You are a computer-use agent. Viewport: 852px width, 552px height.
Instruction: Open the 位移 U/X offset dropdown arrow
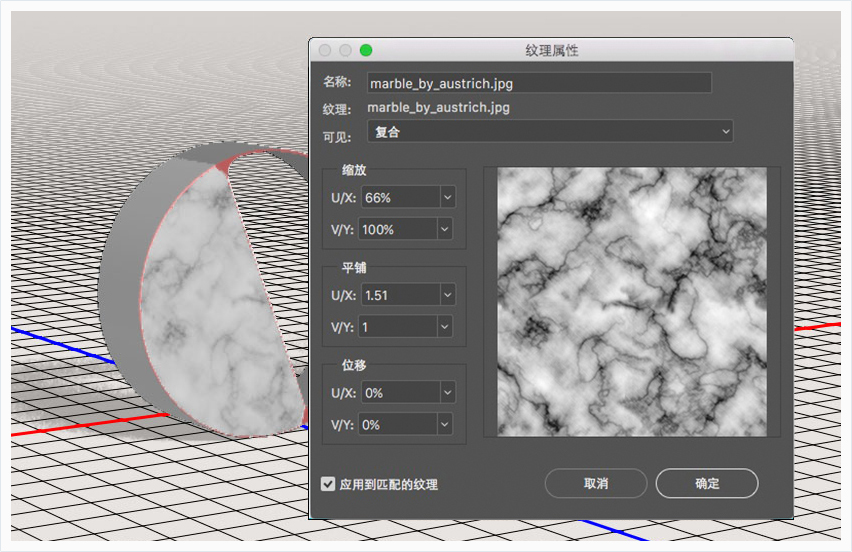coord(448,392)
